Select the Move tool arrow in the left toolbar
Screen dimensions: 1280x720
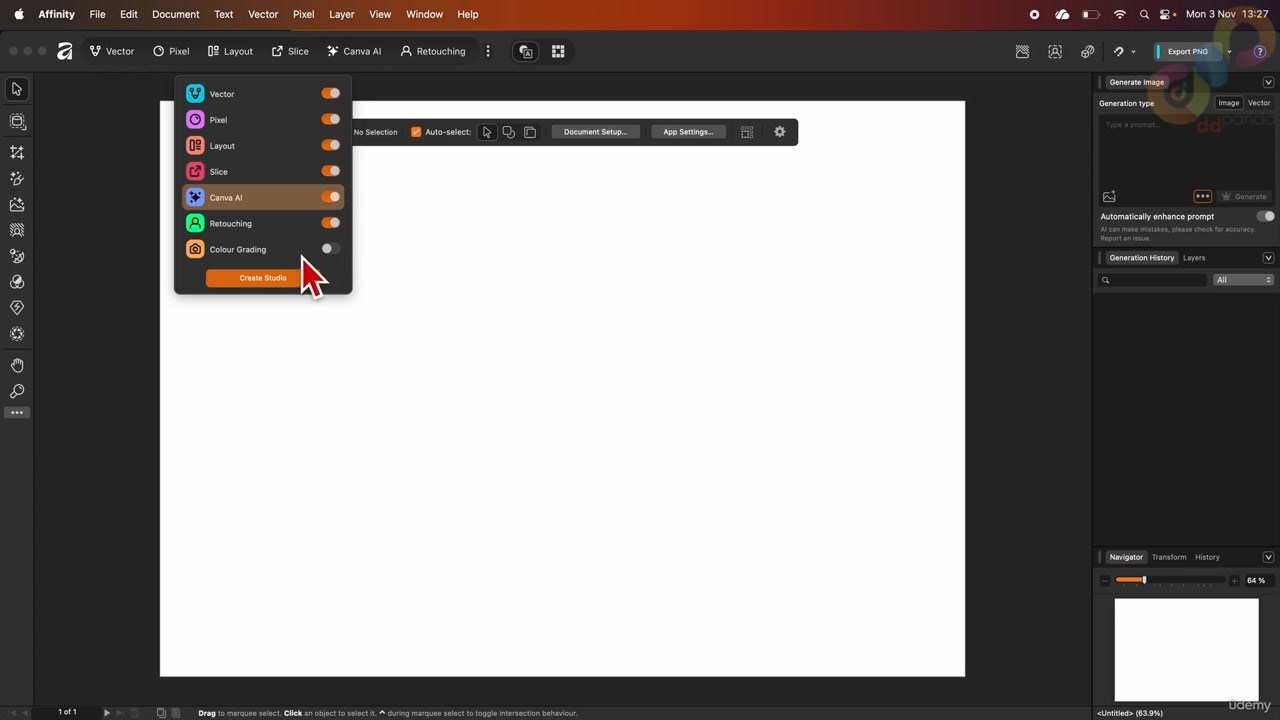(17, 89)
